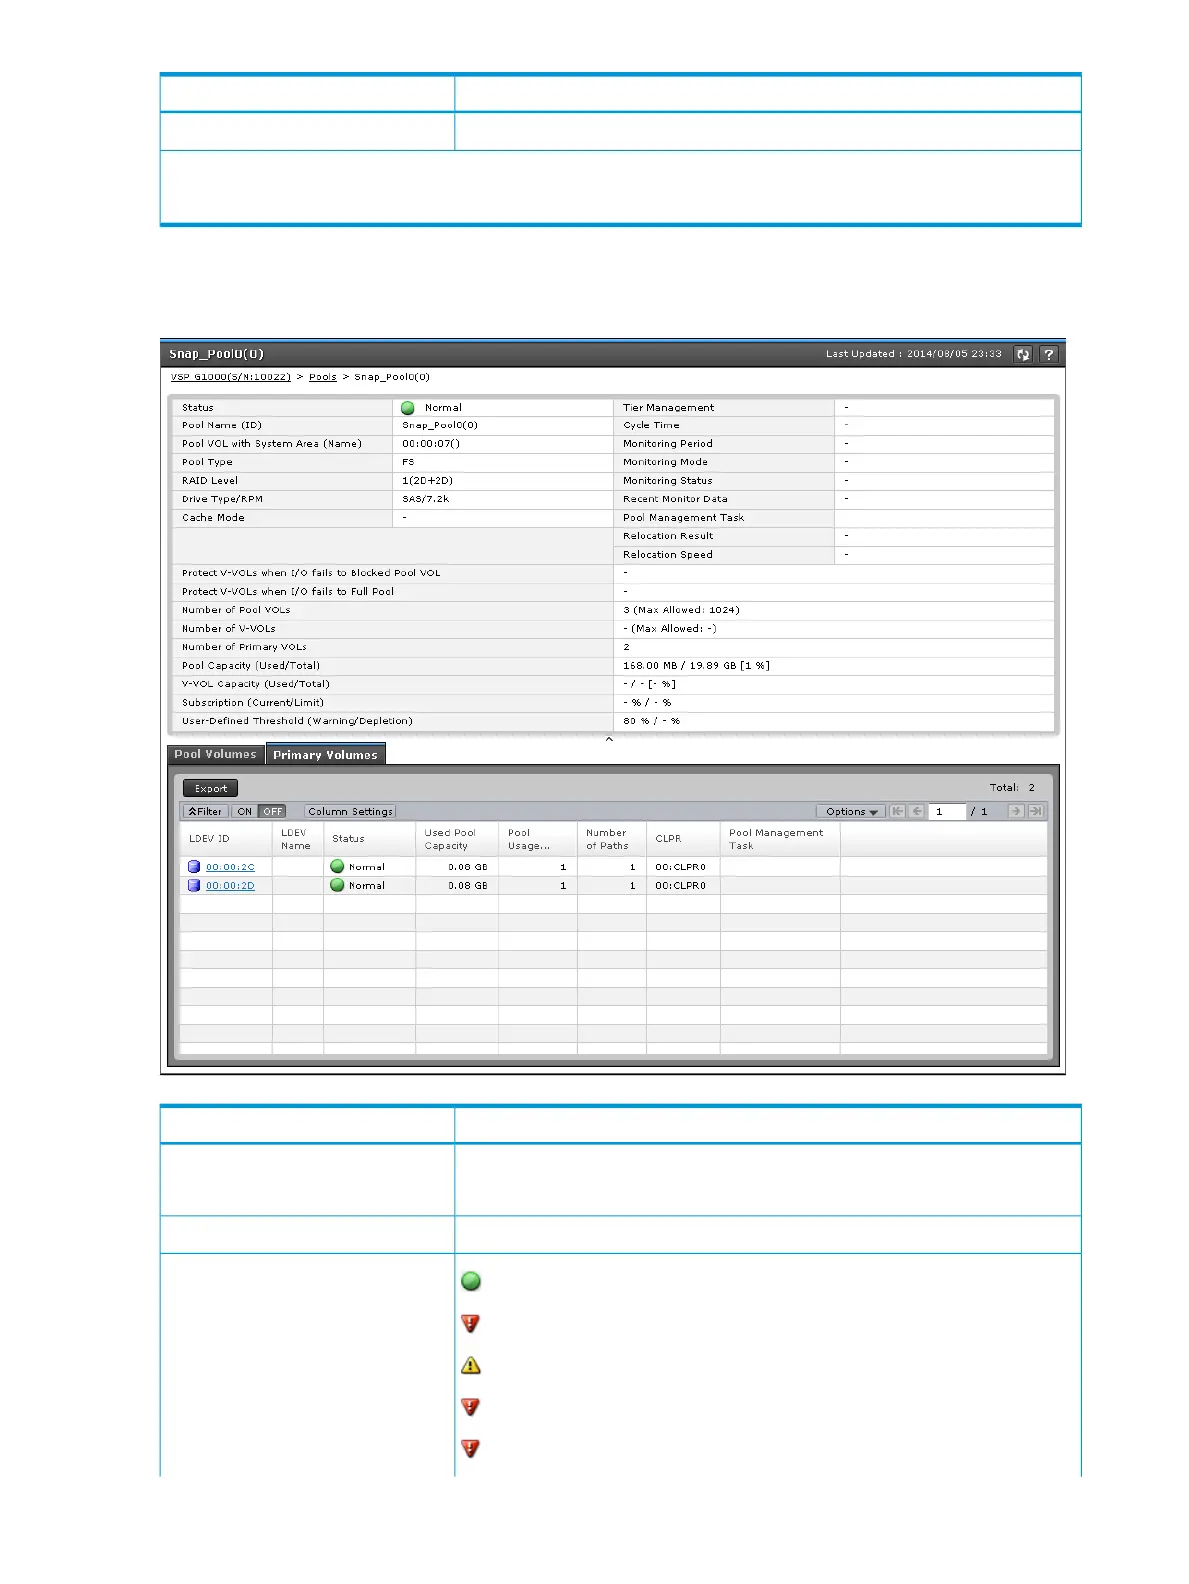
Task: Click the Pool Capacity value 168.00 MB / 19.89 GB
Action: pyautogui.click(x=696, y=665)
